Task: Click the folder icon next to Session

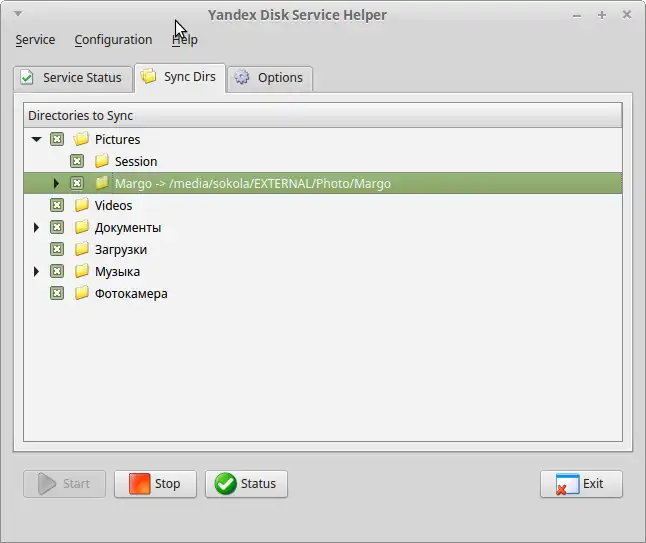Action: (101, 161)
